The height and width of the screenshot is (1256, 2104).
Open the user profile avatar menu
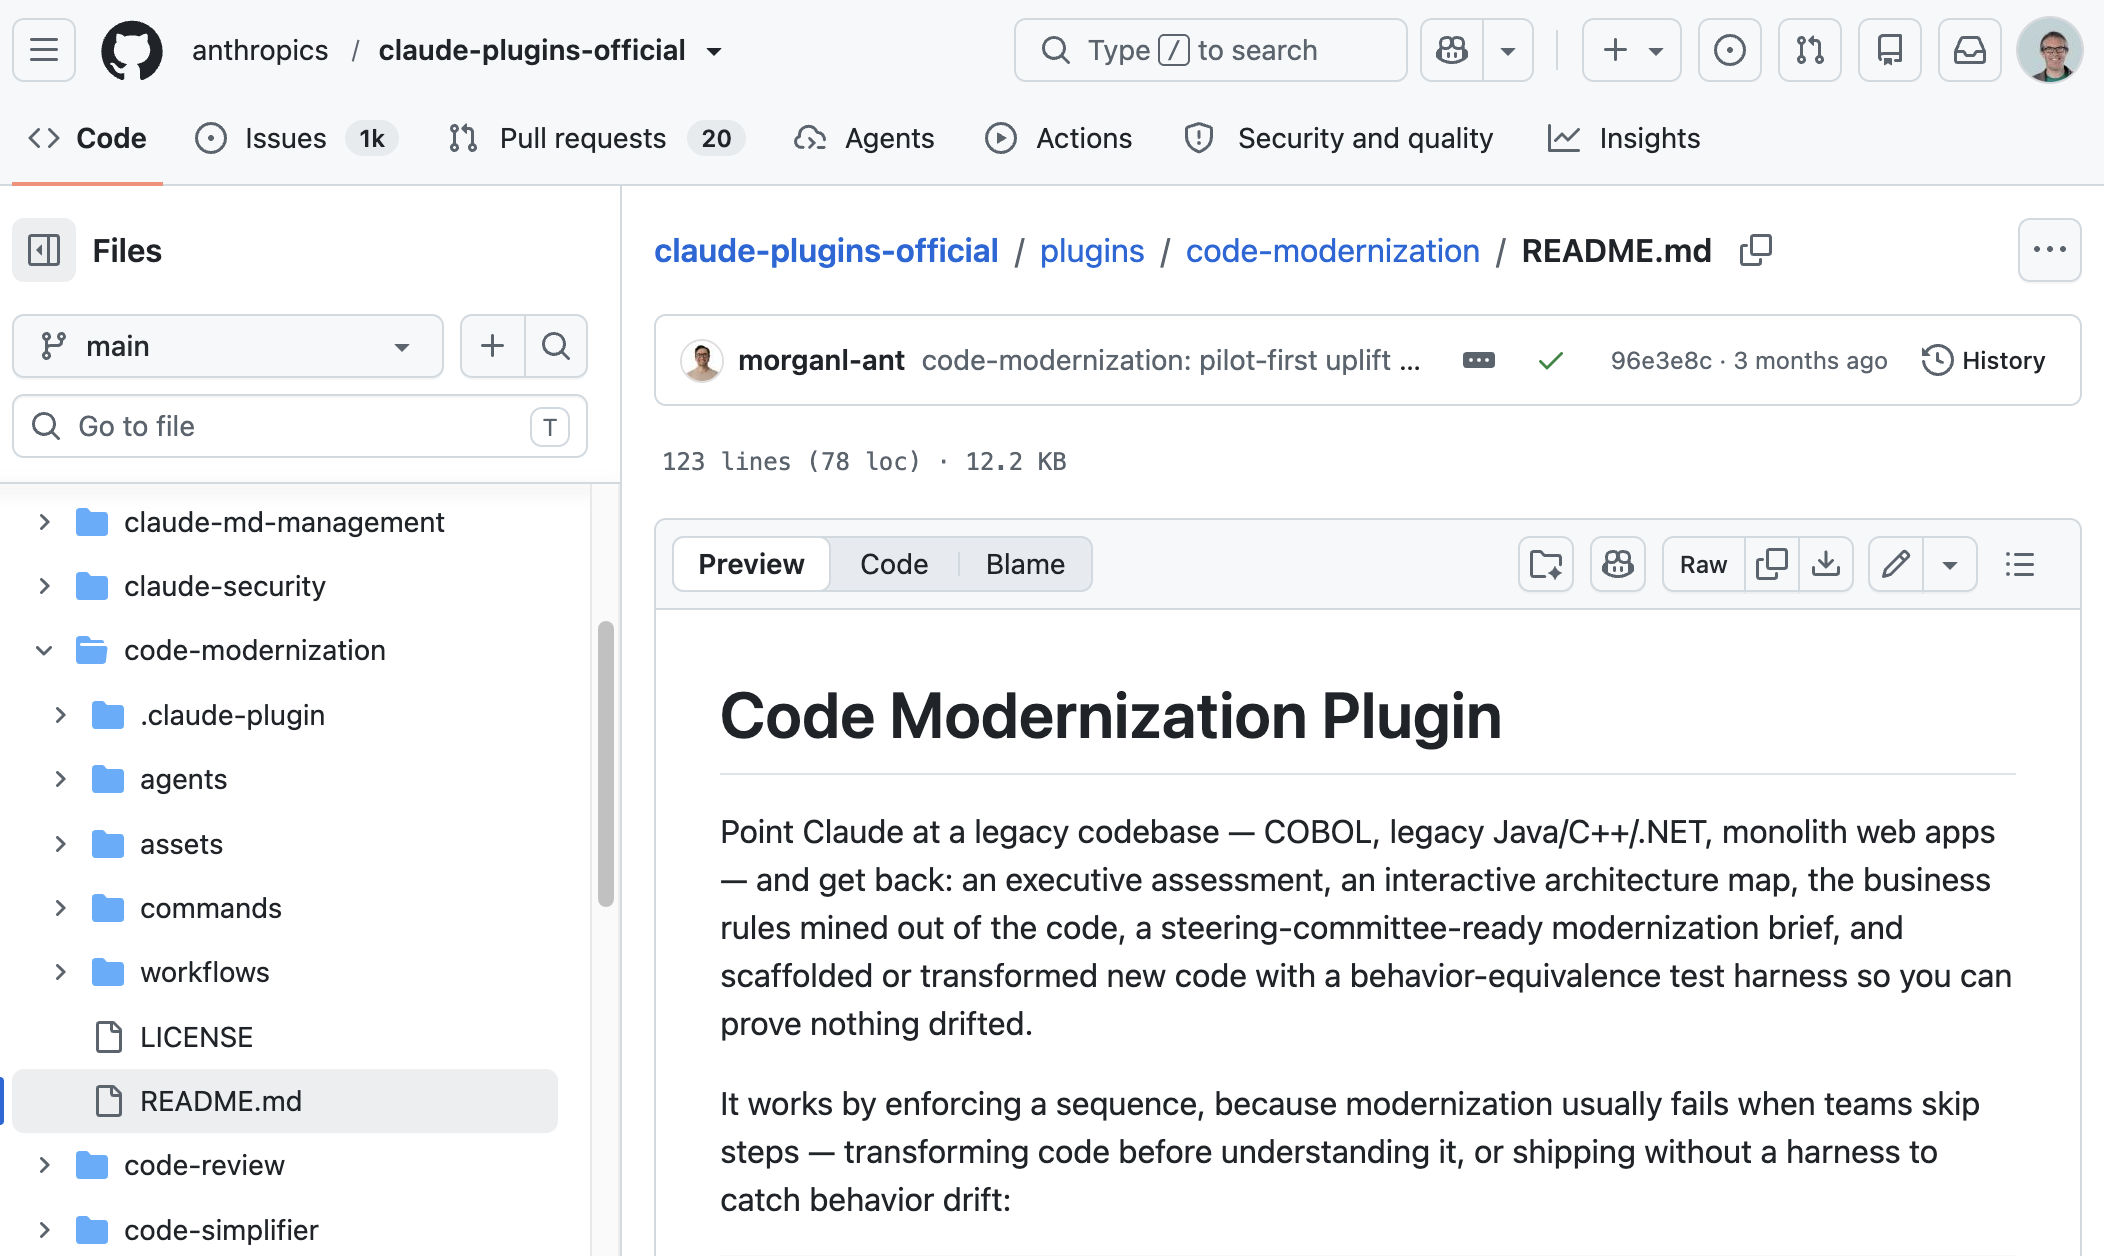tap(2050, 50)
